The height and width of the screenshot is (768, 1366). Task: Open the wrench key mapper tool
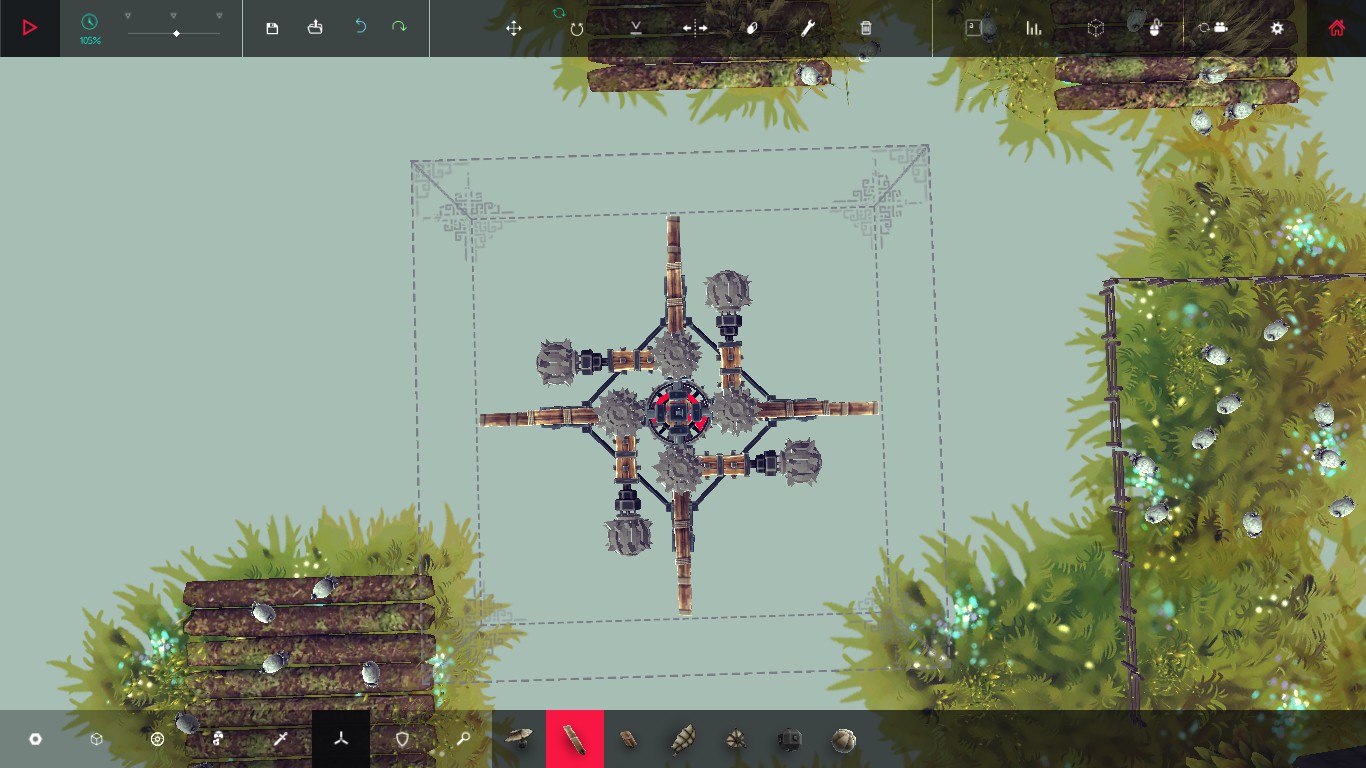click(x=807, y=28)
